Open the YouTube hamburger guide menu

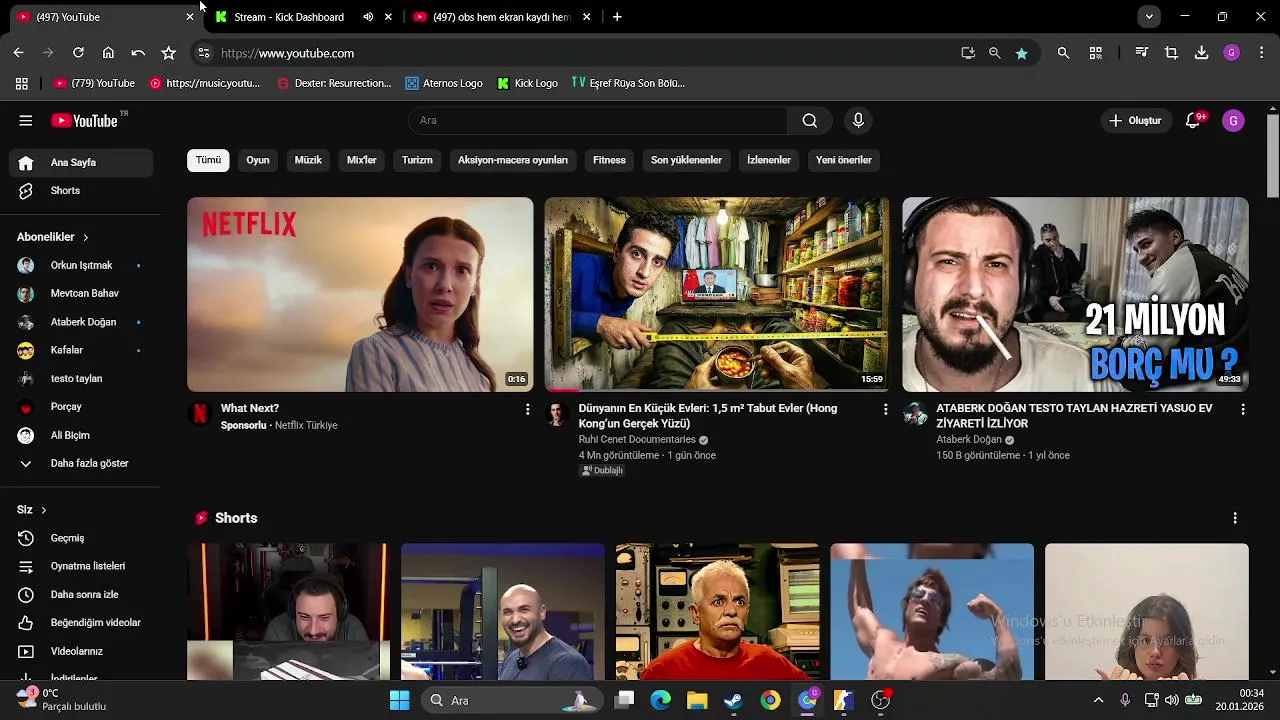[26, 121]
